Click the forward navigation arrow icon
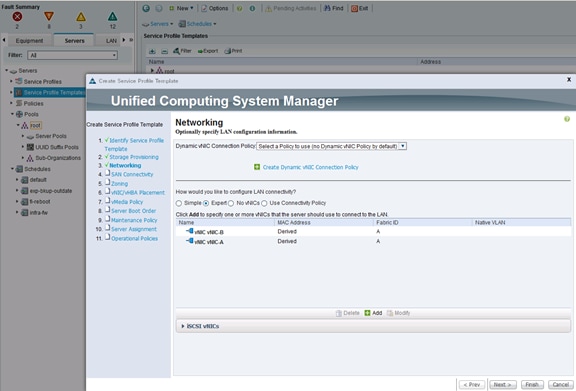Viewport: 576px width, 391px height. pyautogui.click(x=159, y=8)
